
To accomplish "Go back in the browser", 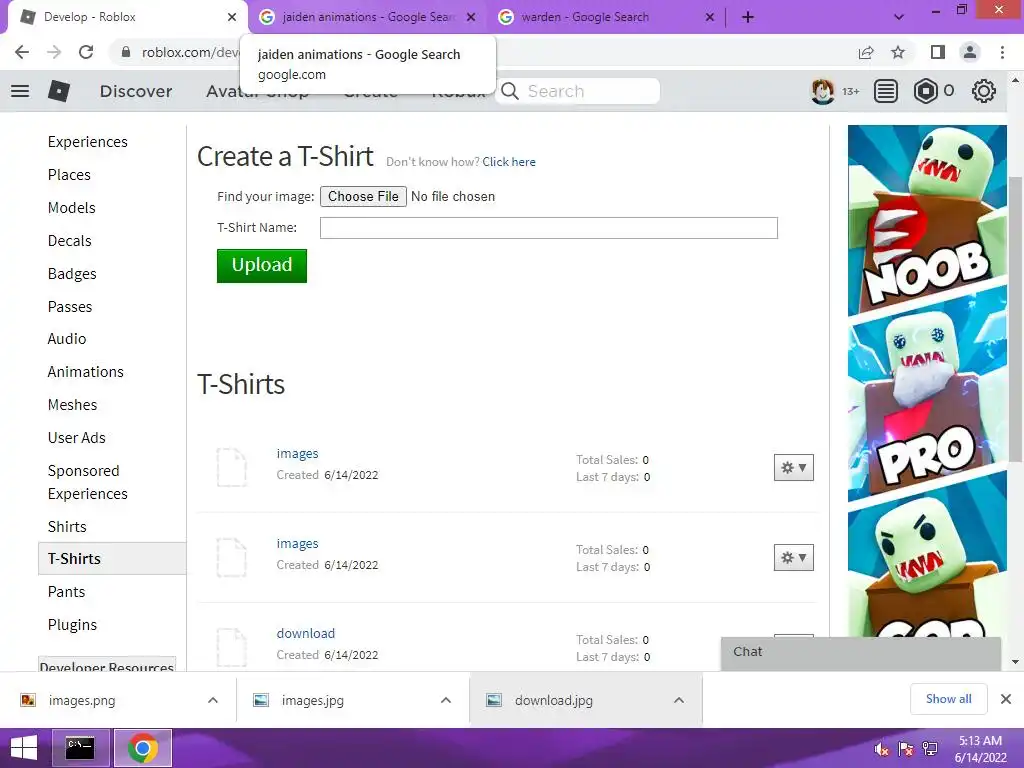I will pyautogui.click(x=22, y=52).
